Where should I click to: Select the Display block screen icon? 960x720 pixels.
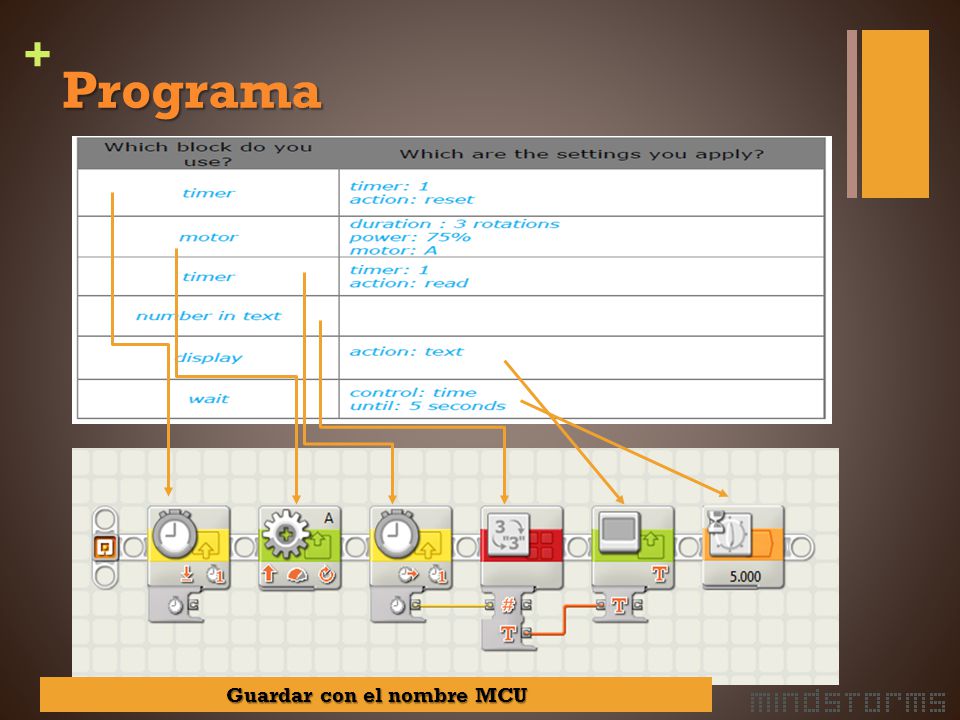point(620,533)
